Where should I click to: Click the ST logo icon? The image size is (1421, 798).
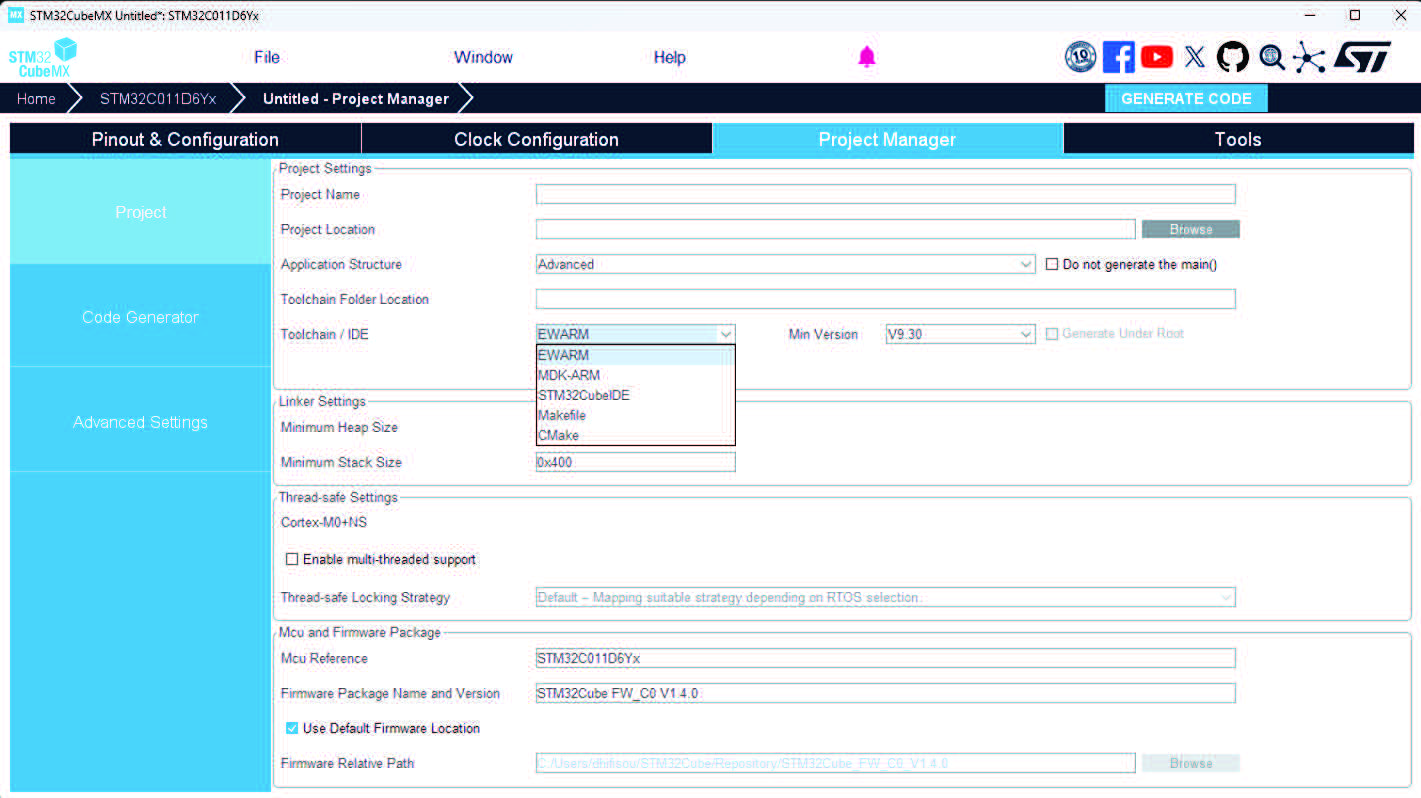tap(1362, 57)
